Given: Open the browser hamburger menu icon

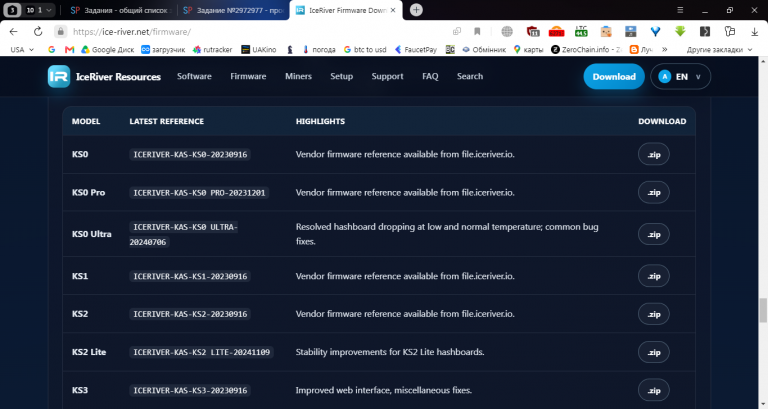Looking at the screenshot, I should click(x=680, y=10).
